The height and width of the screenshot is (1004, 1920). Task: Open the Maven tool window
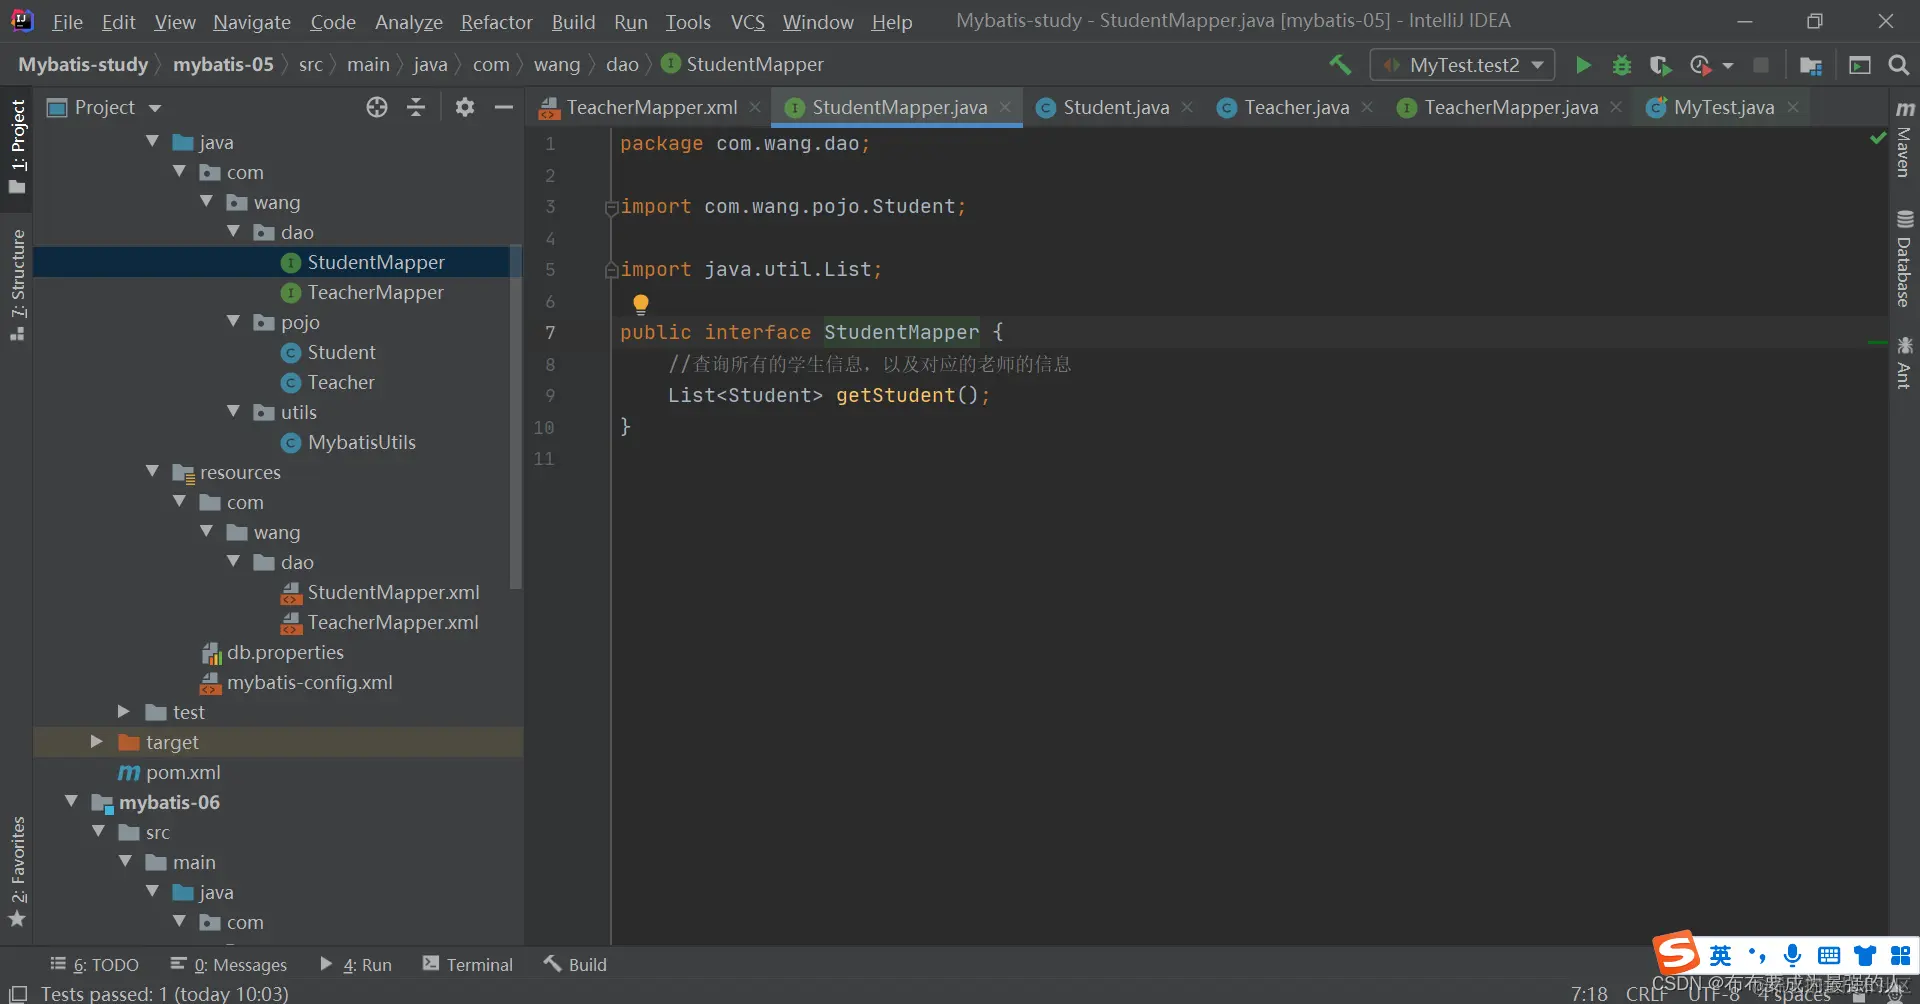pyautogui.click(x=1904, y=138)
